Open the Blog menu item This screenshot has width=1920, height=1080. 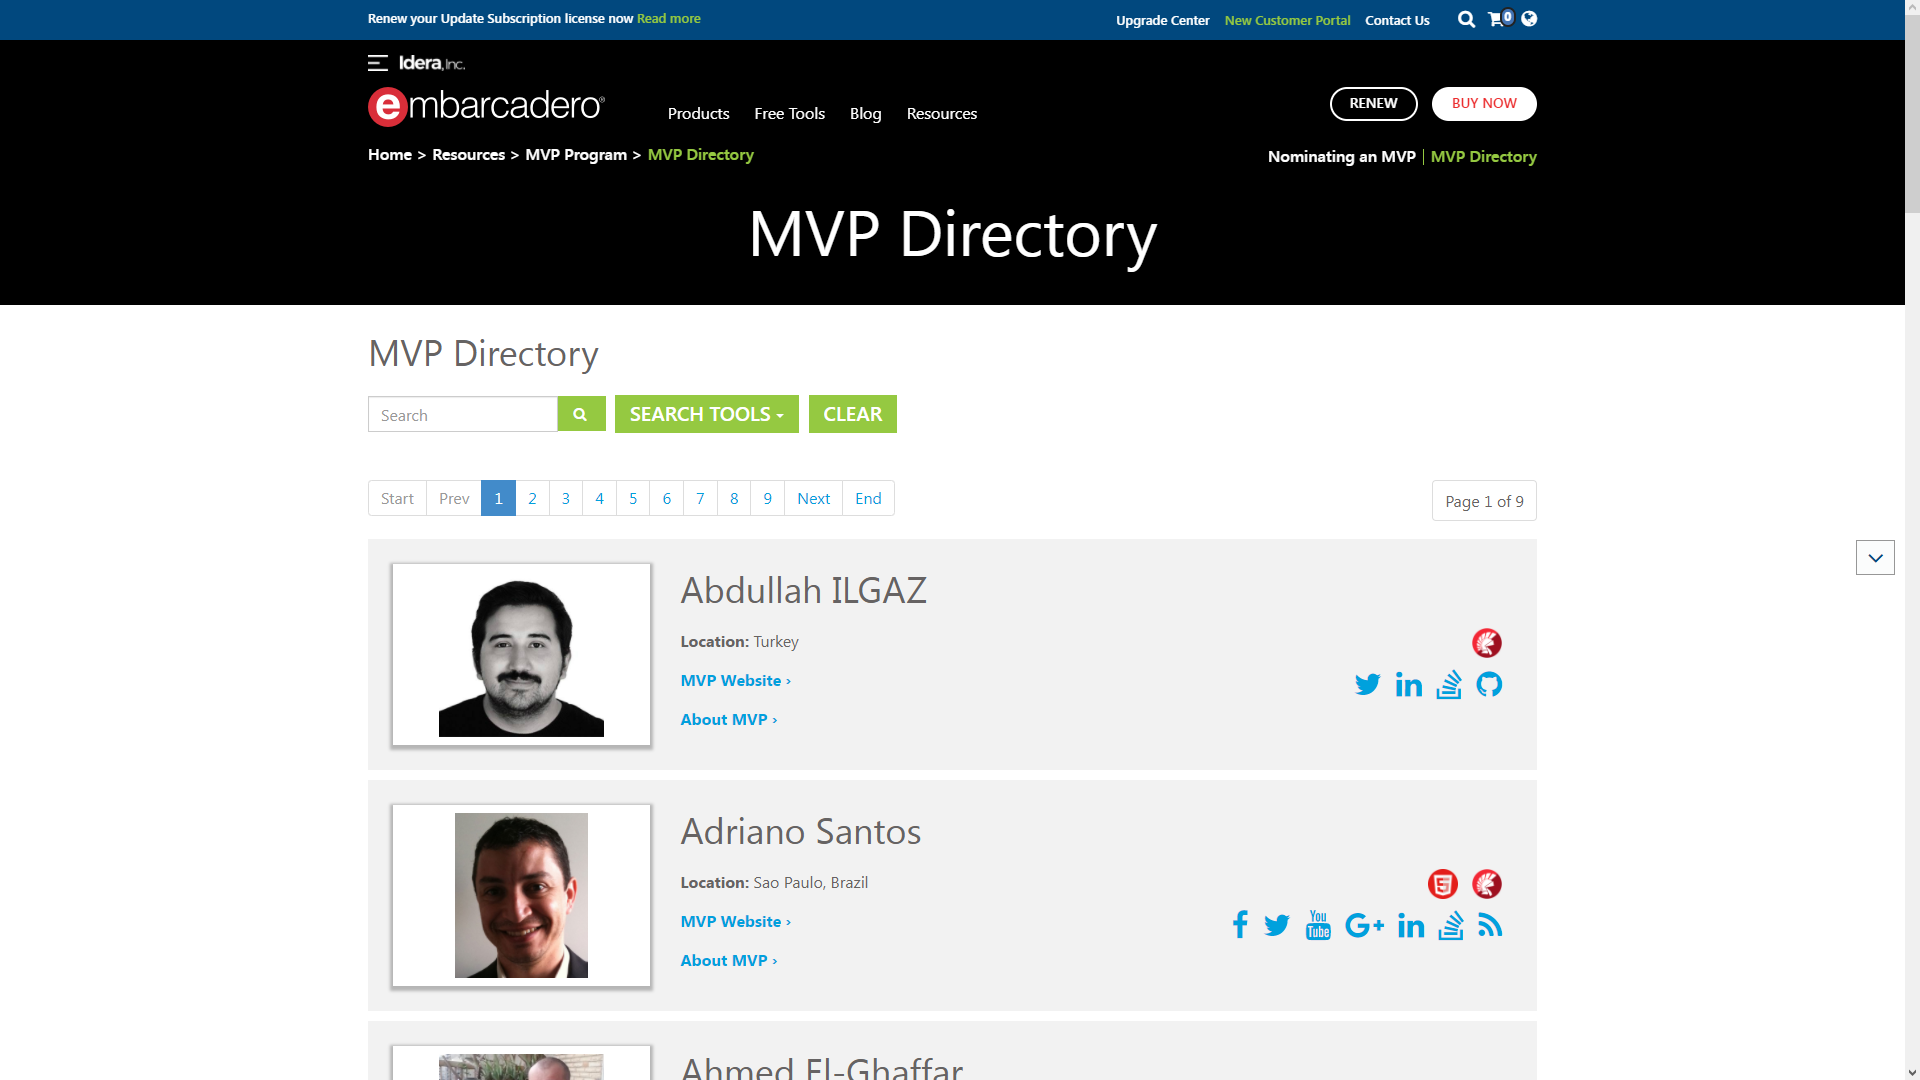pos(866,113)
